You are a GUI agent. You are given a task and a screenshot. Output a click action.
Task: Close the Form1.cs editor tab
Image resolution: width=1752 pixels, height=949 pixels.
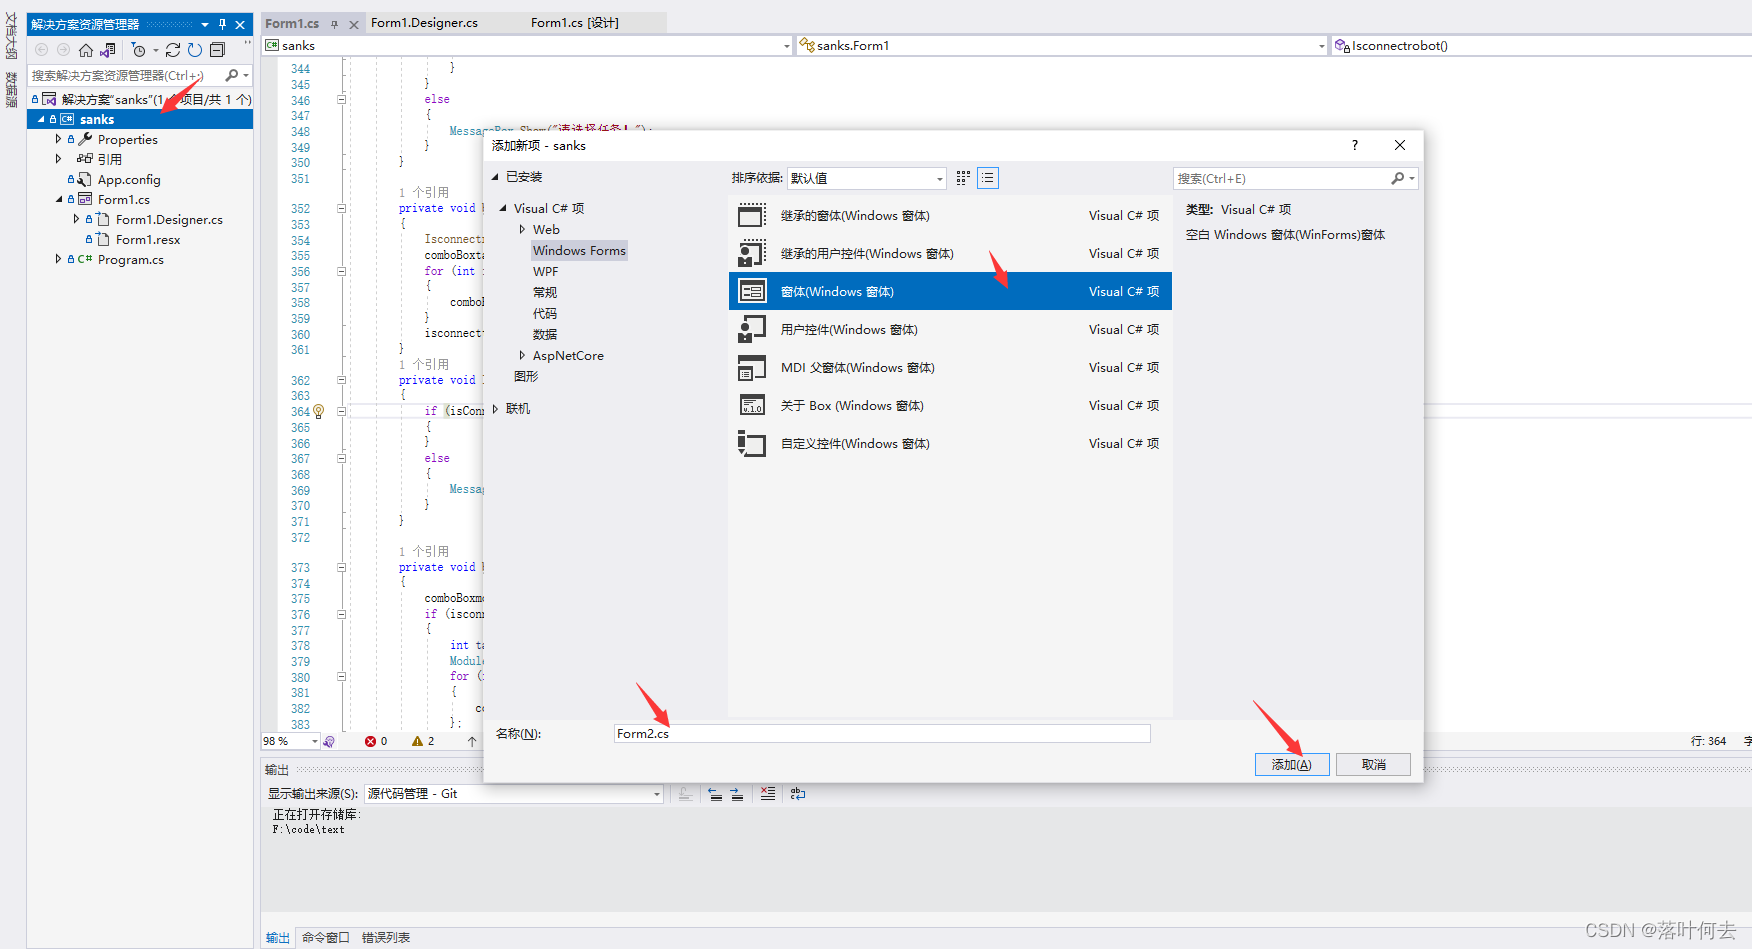(353, 24)
